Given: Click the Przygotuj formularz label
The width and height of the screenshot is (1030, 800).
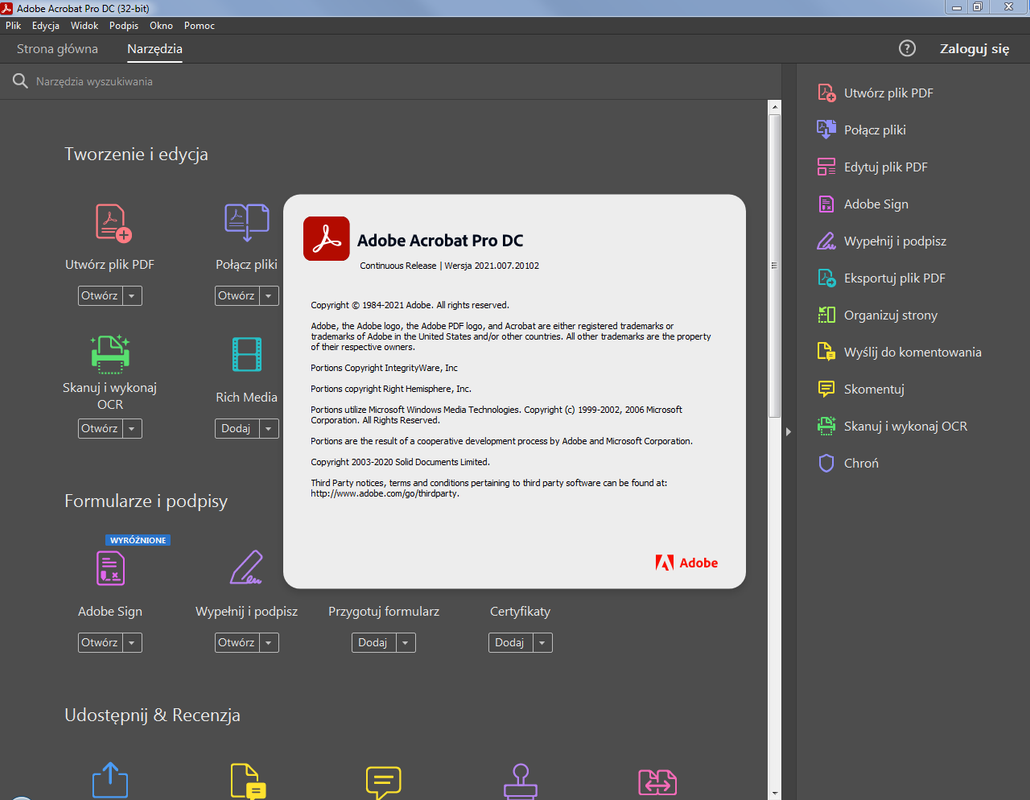Looking at the screenshot, I should point(384,611).
